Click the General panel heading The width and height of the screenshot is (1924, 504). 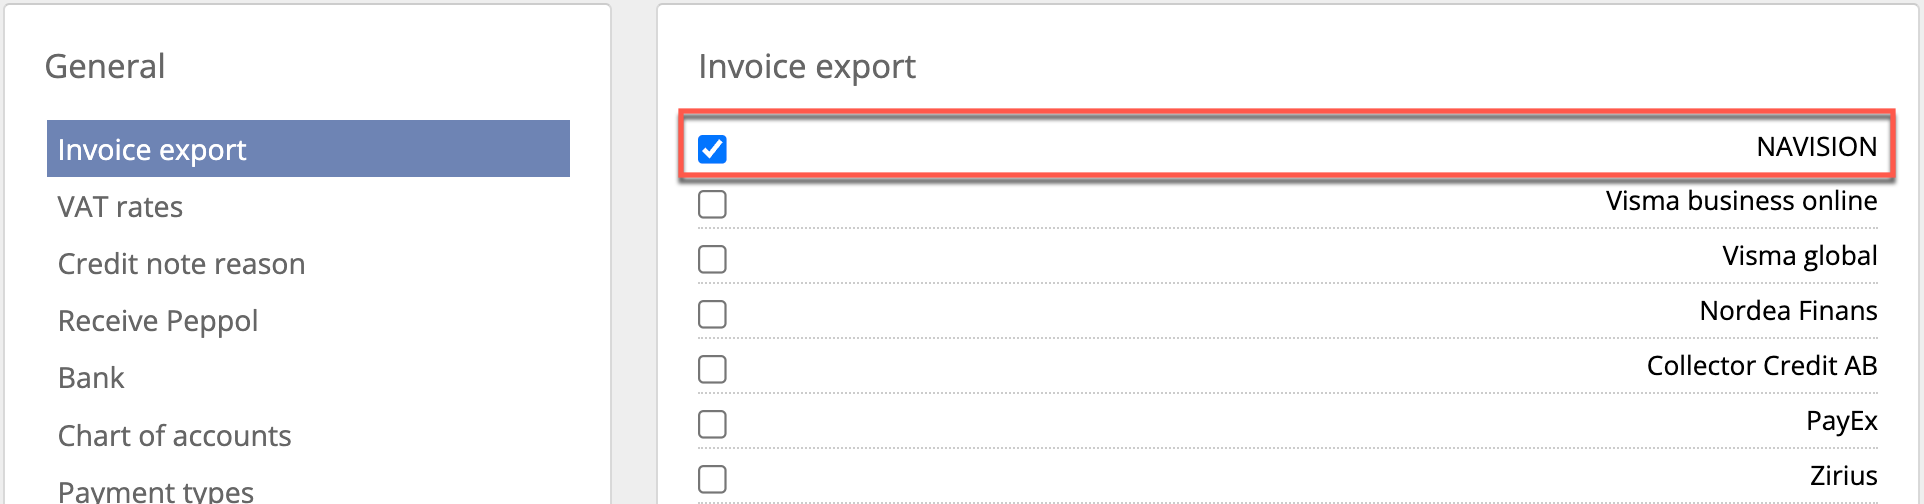105,67
